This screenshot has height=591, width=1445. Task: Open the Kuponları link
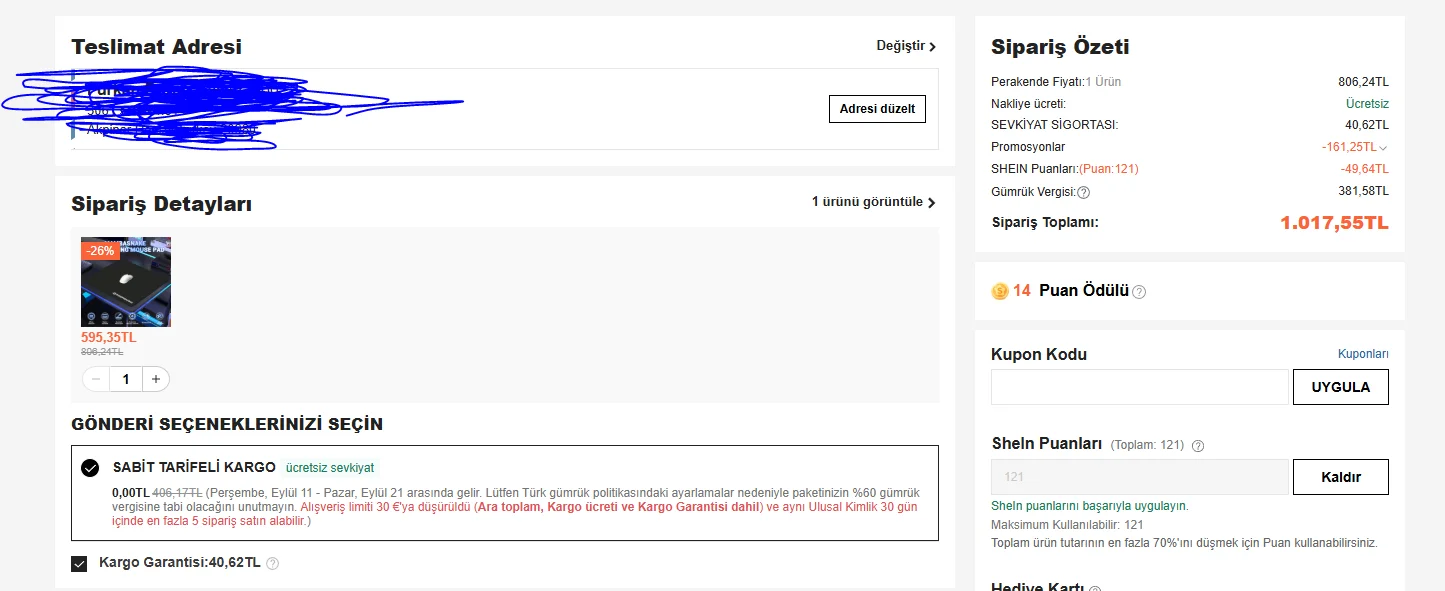1363,354
